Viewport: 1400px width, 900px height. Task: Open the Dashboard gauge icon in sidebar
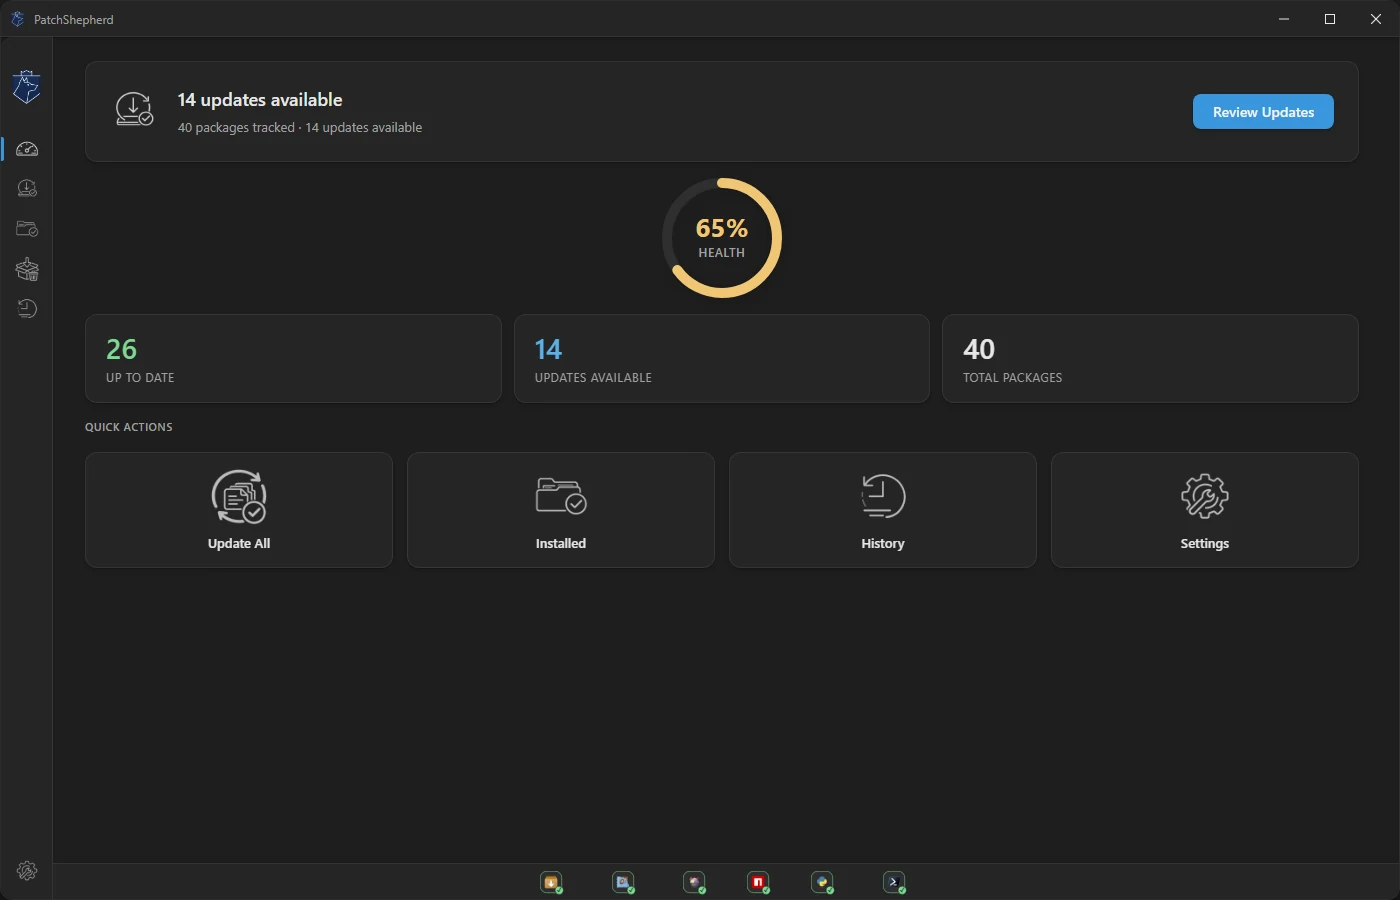click(x=27, y=149)
